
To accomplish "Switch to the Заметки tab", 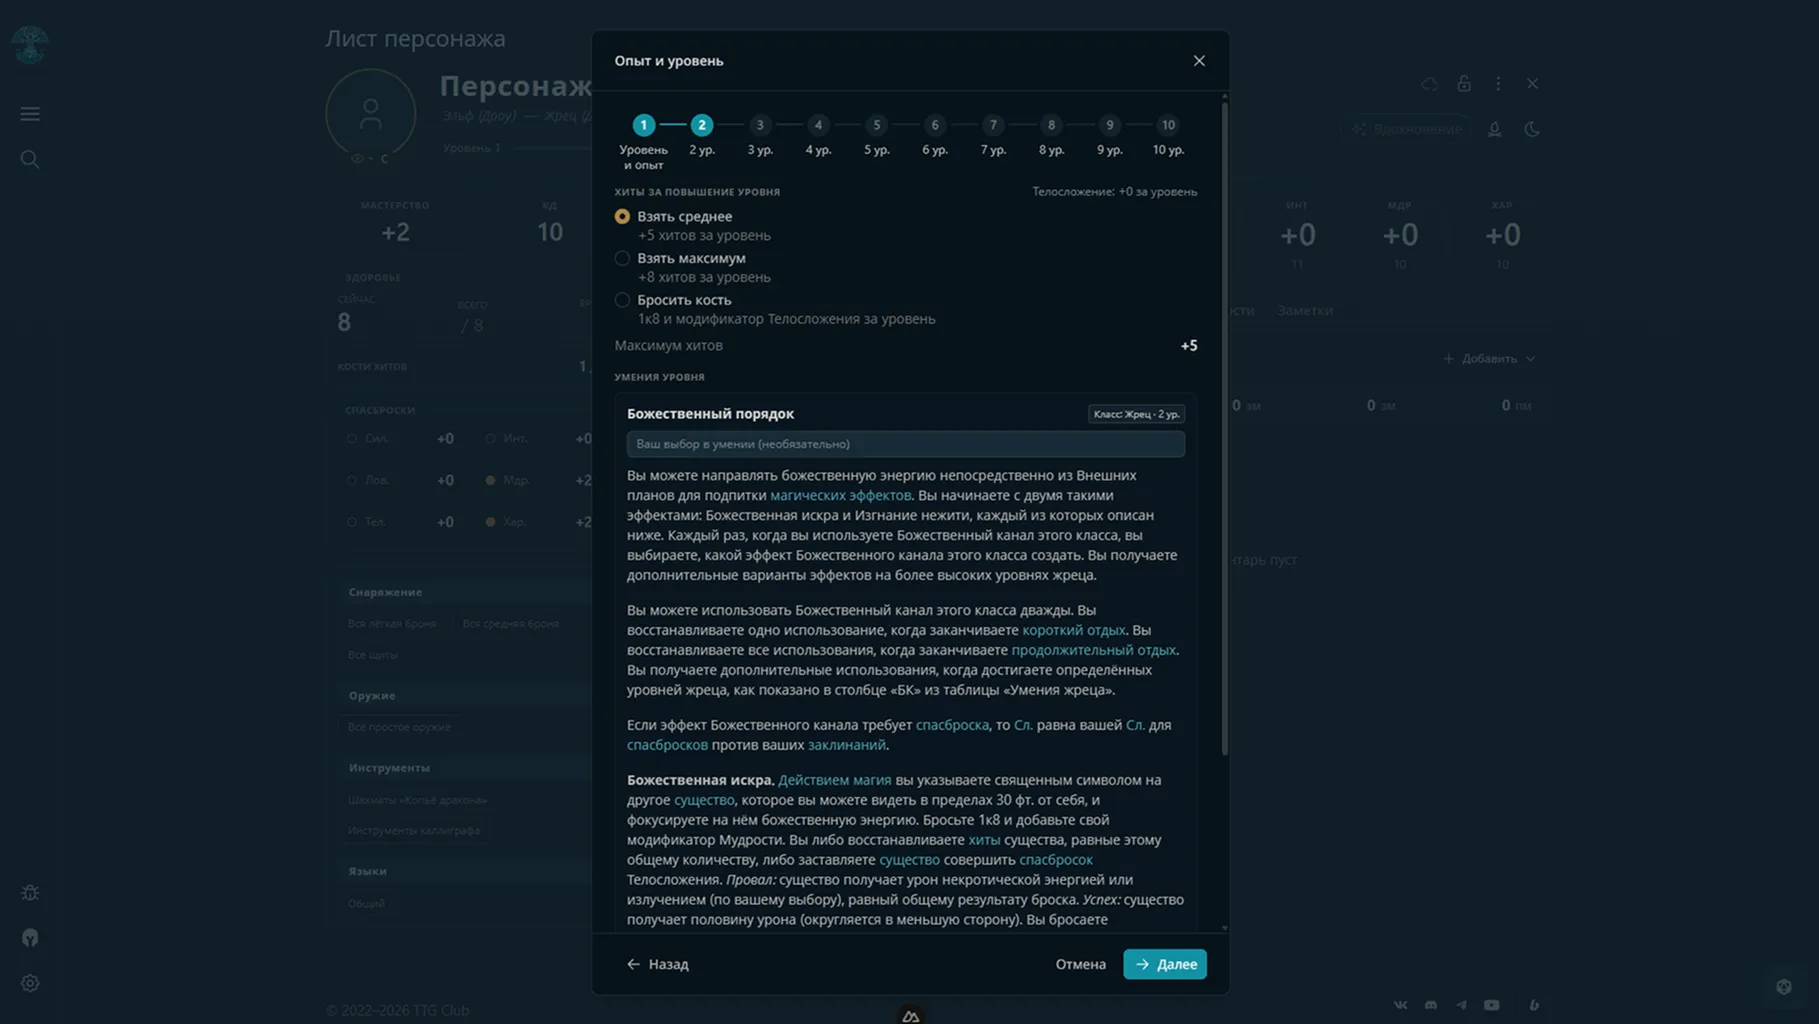I will 1305,311.
